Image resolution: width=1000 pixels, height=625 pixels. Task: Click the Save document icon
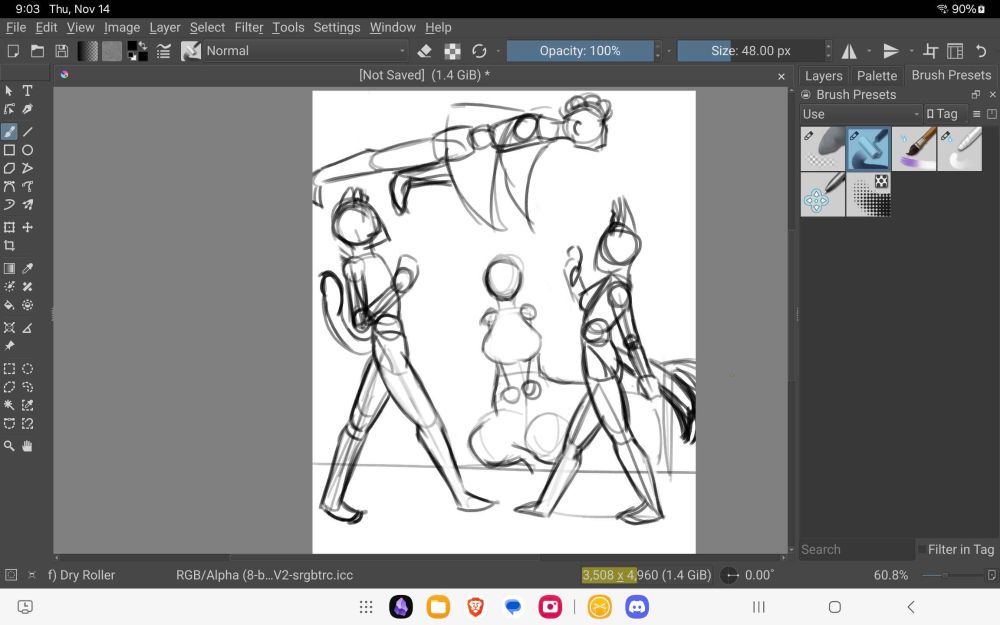62,51
